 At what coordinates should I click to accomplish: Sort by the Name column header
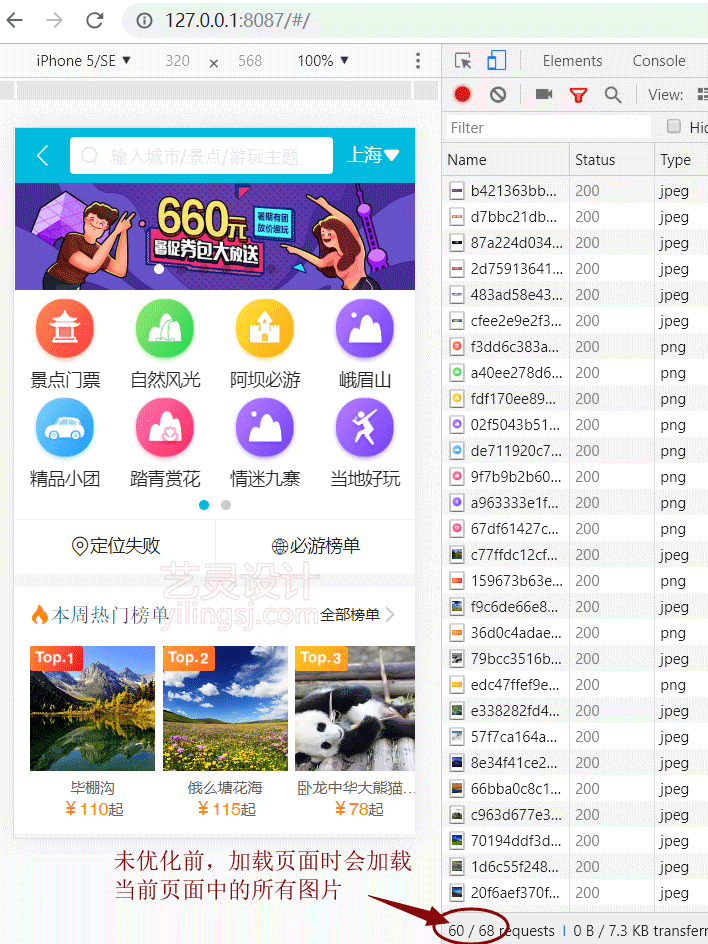(506, 160)
